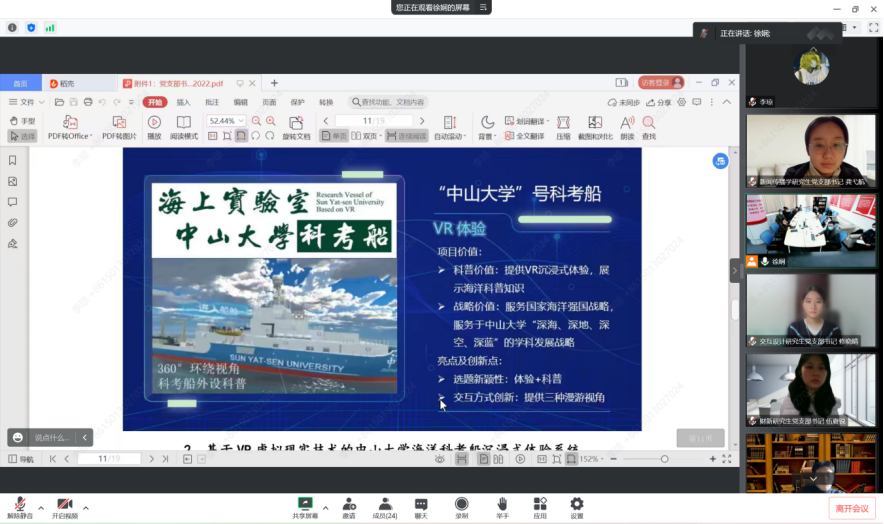Adjust zoom slider handle in status bar

click(664, 459)
